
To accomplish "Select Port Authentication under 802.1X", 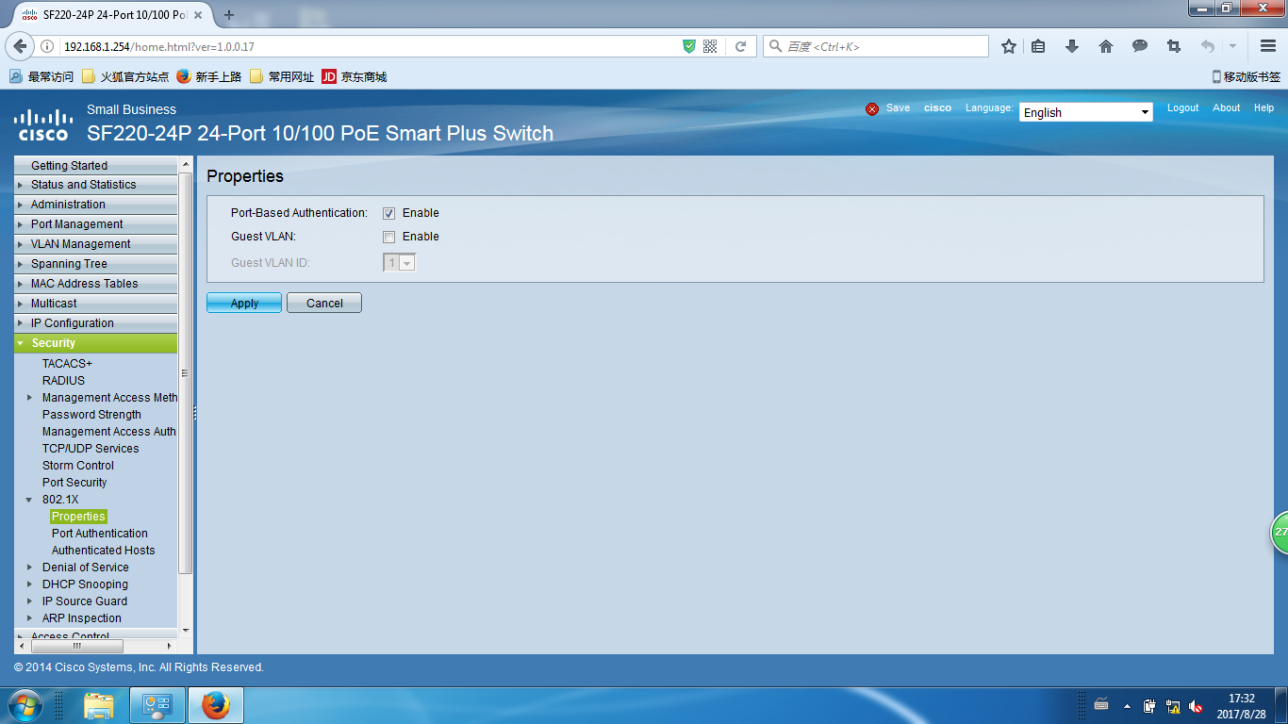I will click(99, 533).
